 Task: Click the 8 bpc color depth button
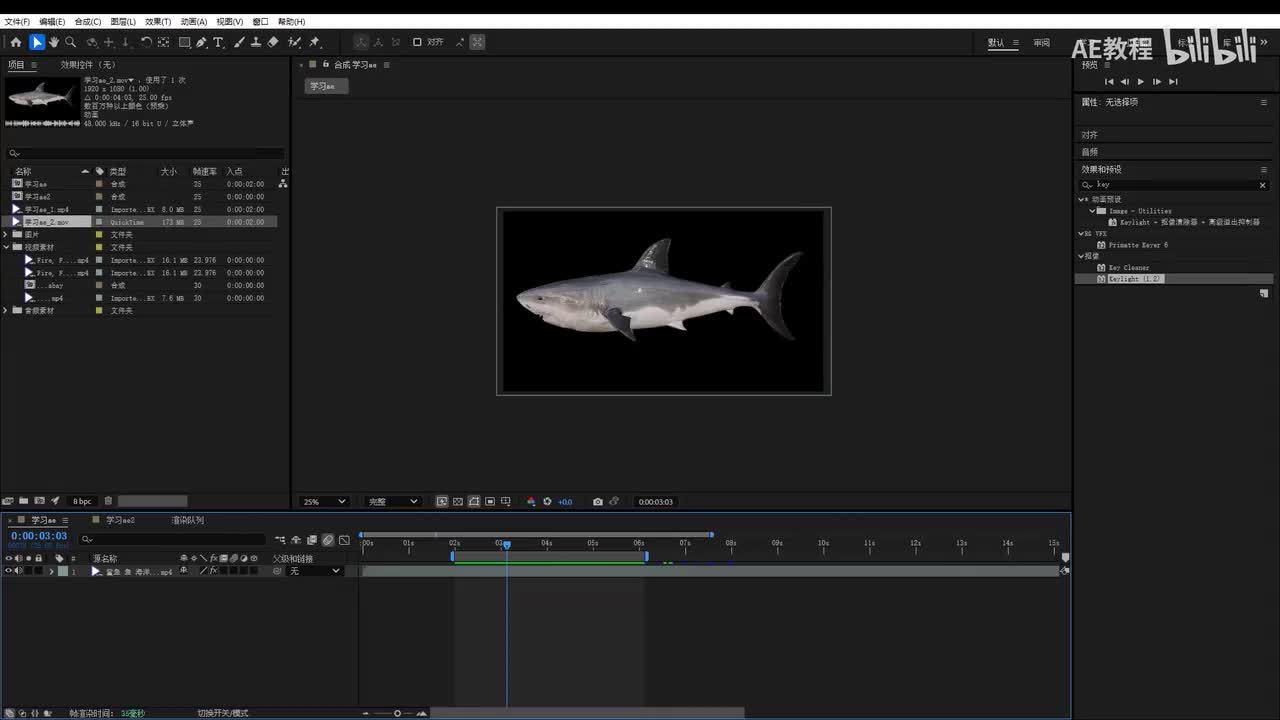82,501
